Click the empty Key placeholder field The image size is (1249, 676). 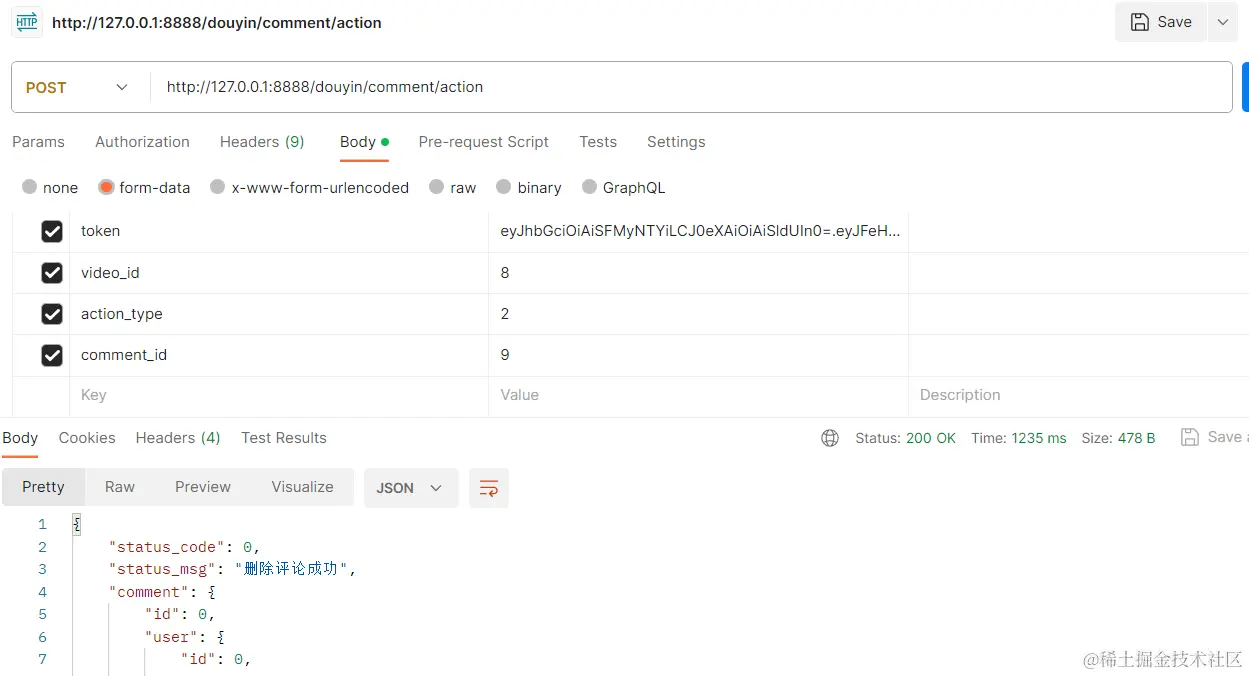[x=279, y=395]
